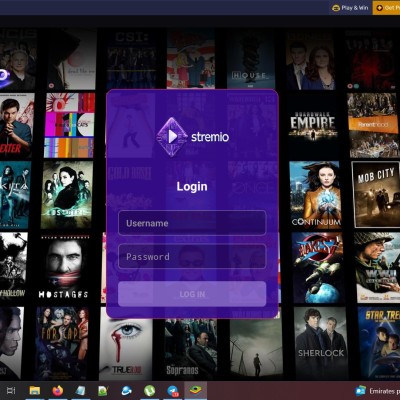
Task: Open uTorrent from the taskbar
Action: (x=149, y=391)
